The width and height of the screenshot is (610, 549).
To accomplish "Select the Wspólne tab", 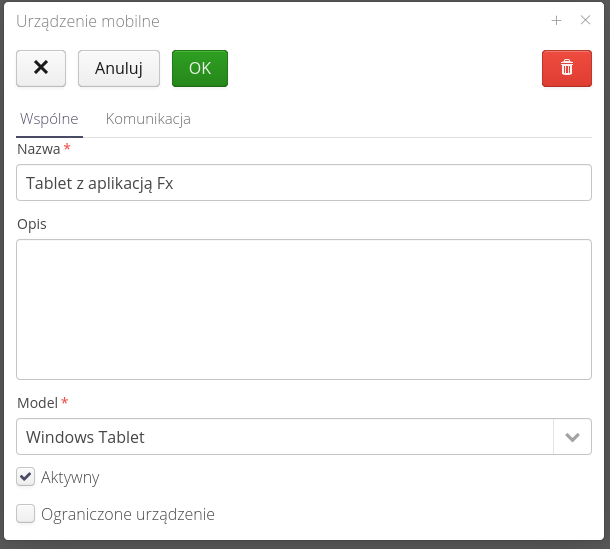I will click(49, 119).
